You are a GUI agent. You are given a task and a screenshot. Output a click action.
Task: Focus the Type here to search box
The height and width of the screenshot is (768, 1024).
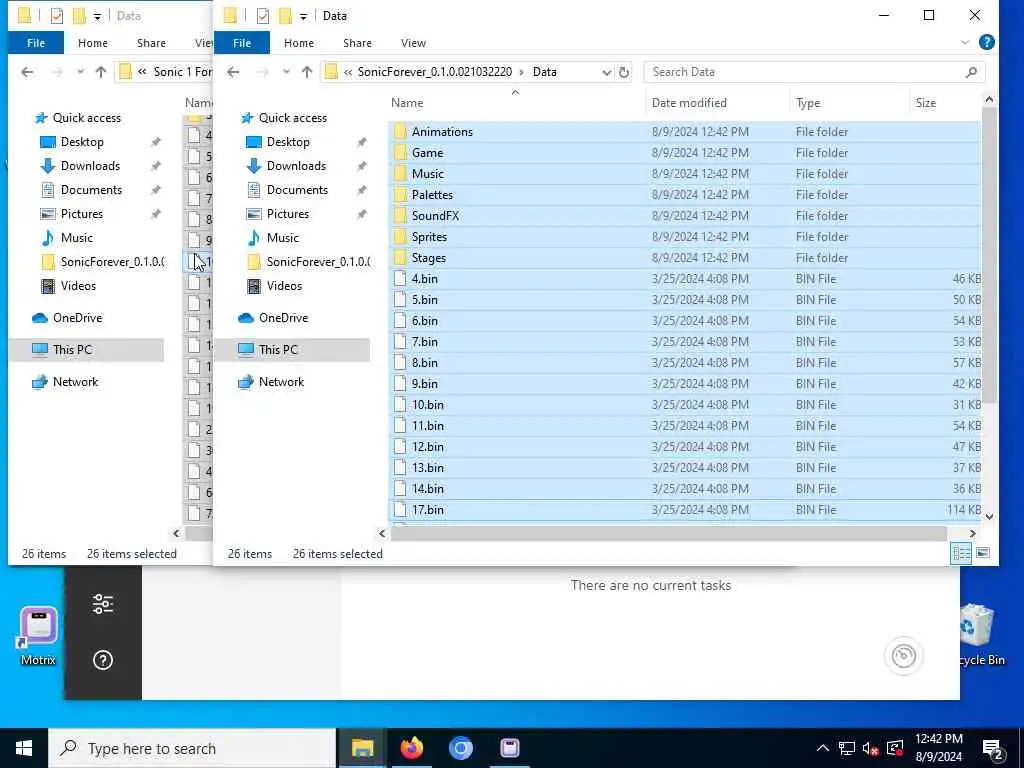pyautogui.click(x=192, y=748)
